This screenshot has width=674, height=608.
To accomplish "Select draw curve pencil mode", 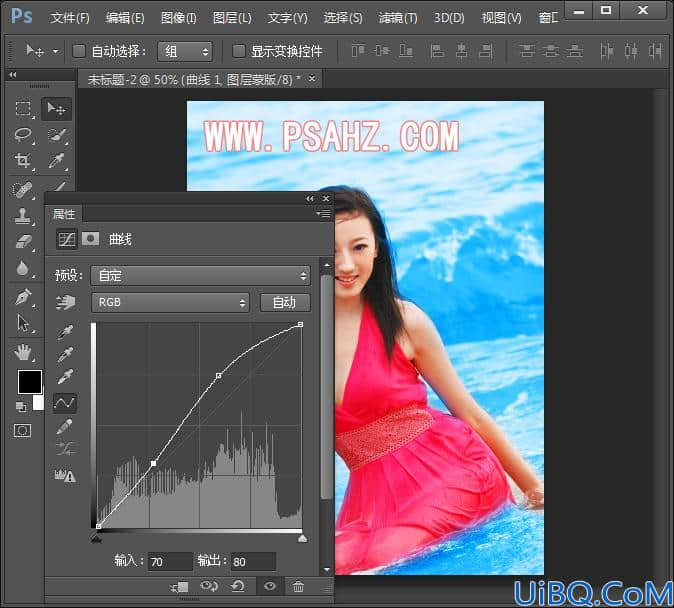I will 64,427.
